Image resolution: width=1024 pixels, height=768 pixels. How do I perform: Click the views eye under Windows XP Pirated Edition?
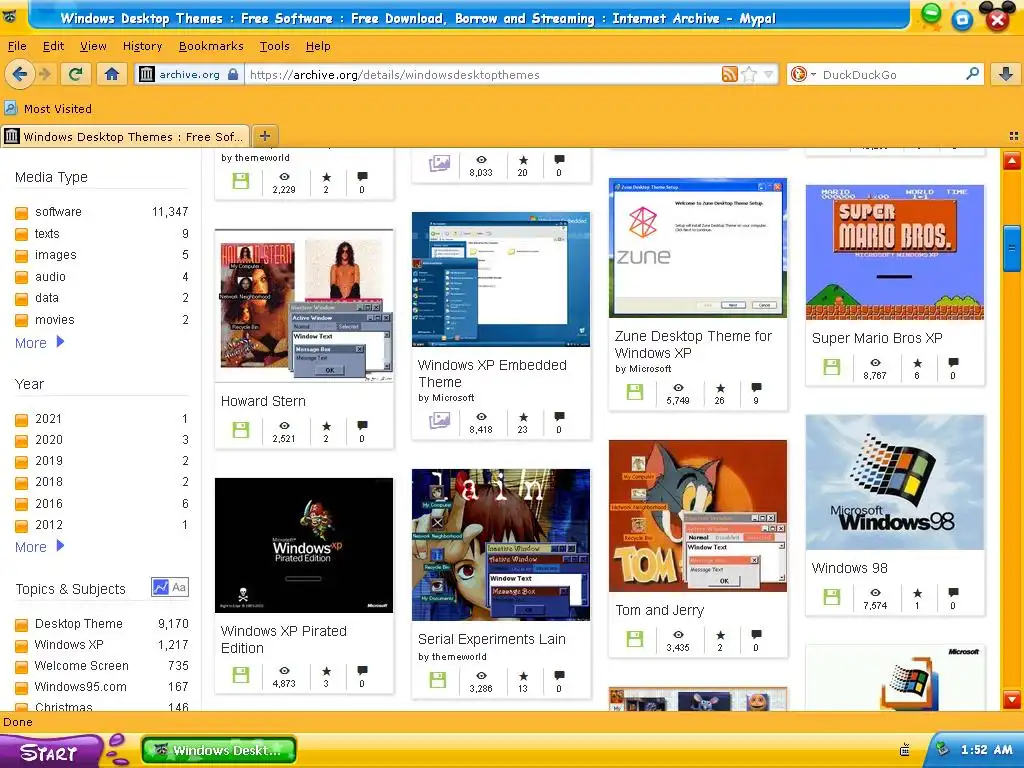pyautogui.click(x=284, y=671)
